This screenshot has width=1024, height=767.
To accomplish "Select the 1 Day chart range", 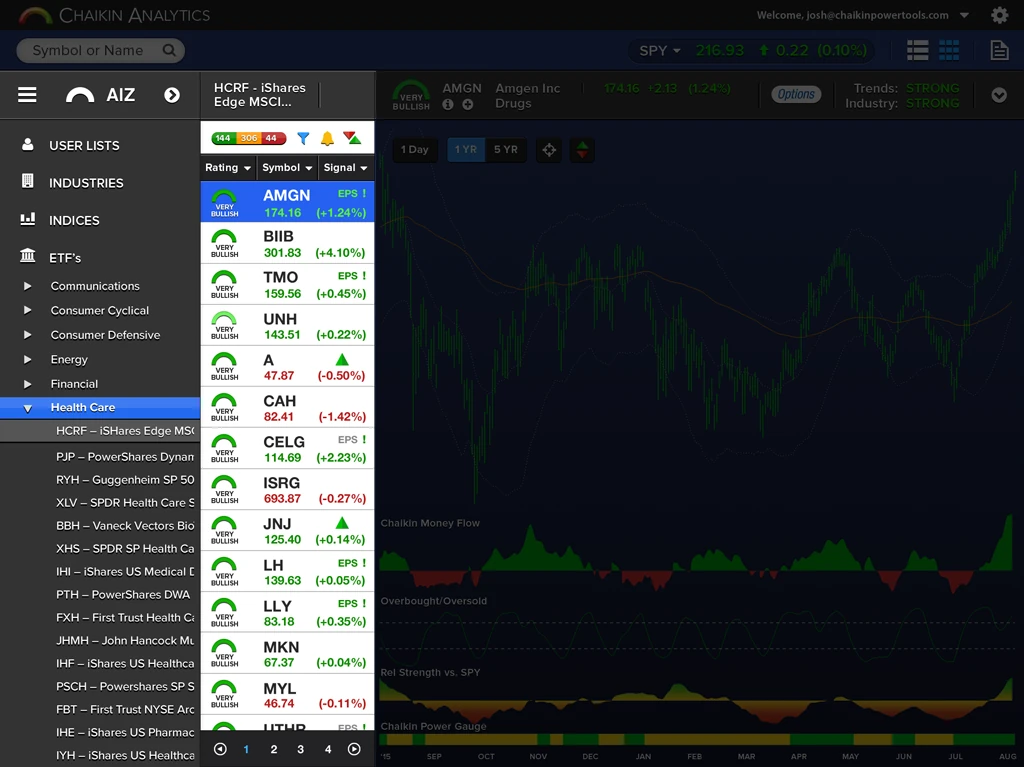I will [415, 150].
